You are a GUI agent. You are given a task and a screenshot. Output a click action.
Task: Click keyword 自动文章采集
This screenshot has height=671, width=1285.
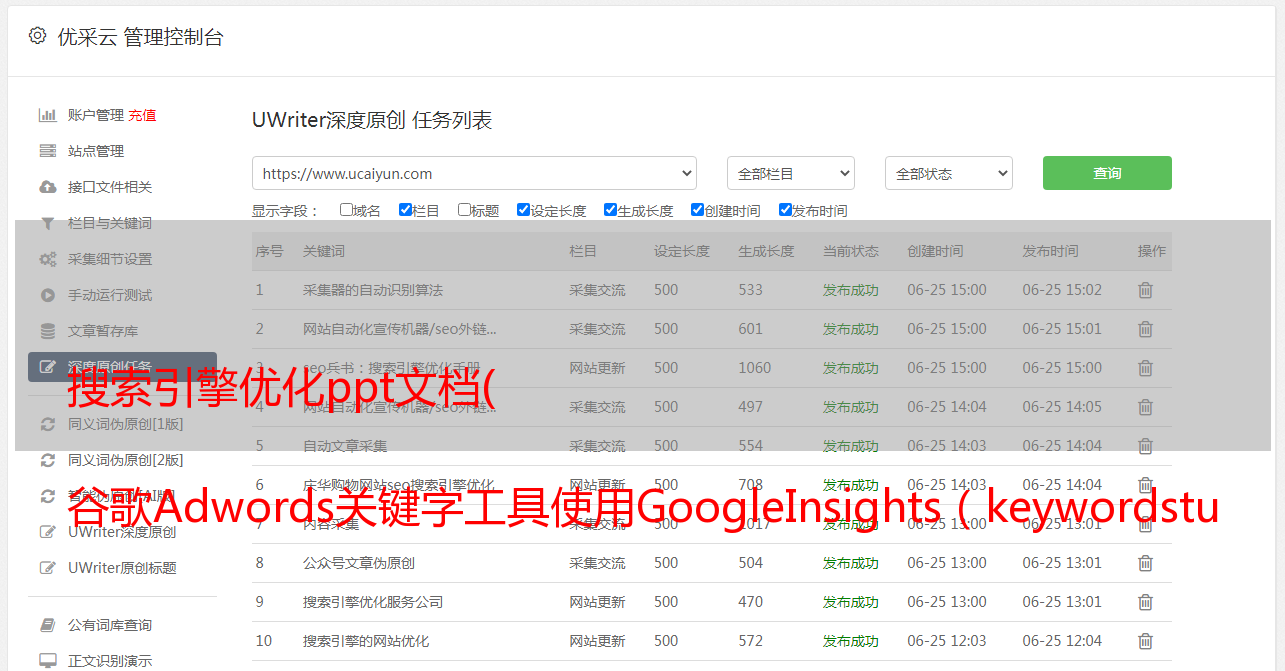pyautogui.click(x=345, y=446)
